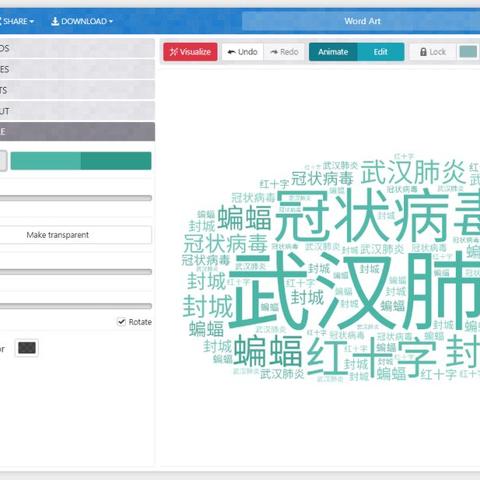Expand the panel ending in 'UT'
Screen dimensions: 480x480
77,111
